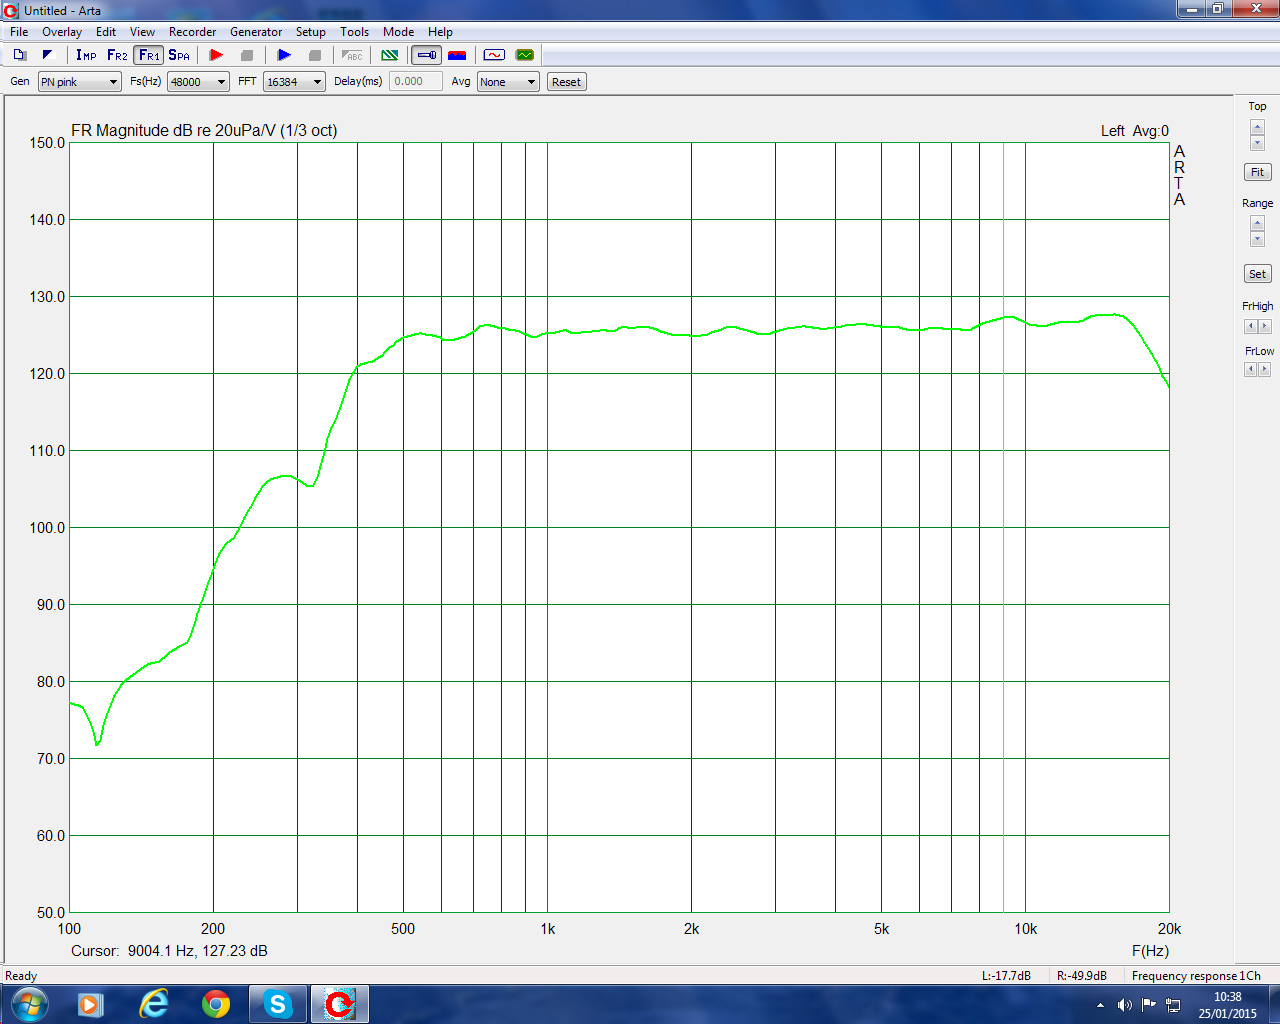Click the network tray icon
The width and height of the screenshot is (1280, 1024).
click(1173, 1005)
